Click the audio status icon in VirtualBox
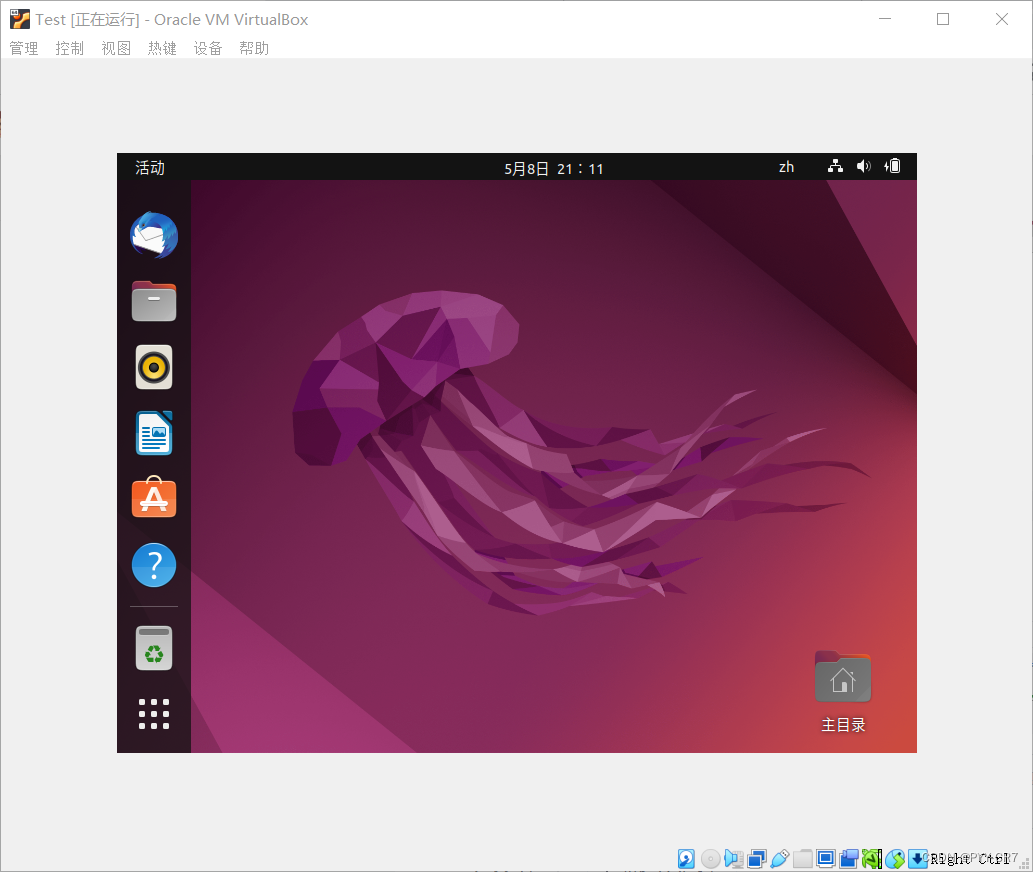1033x872 pixels. (733, 859)
